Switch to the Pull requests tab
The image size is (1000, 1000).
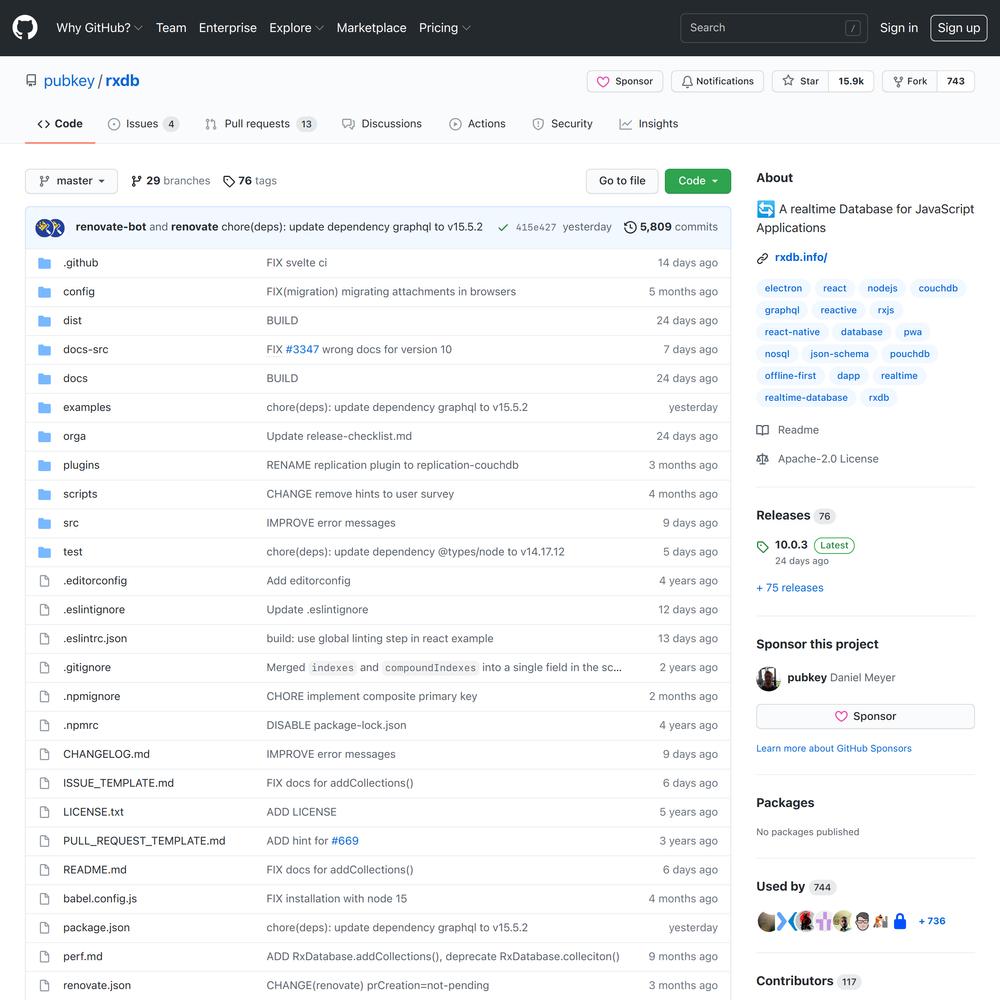260,124
